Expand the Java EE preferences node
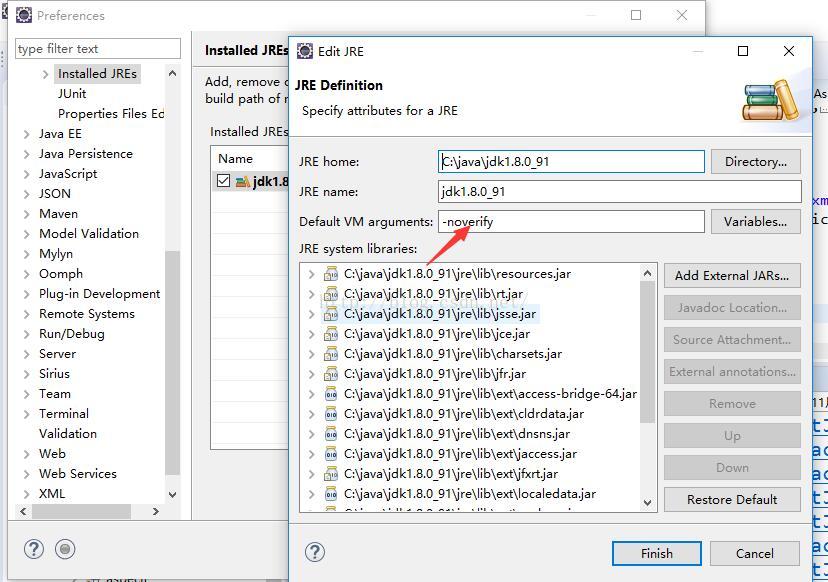Viewport: 828px width, 582px height. [x=26, y=135]
